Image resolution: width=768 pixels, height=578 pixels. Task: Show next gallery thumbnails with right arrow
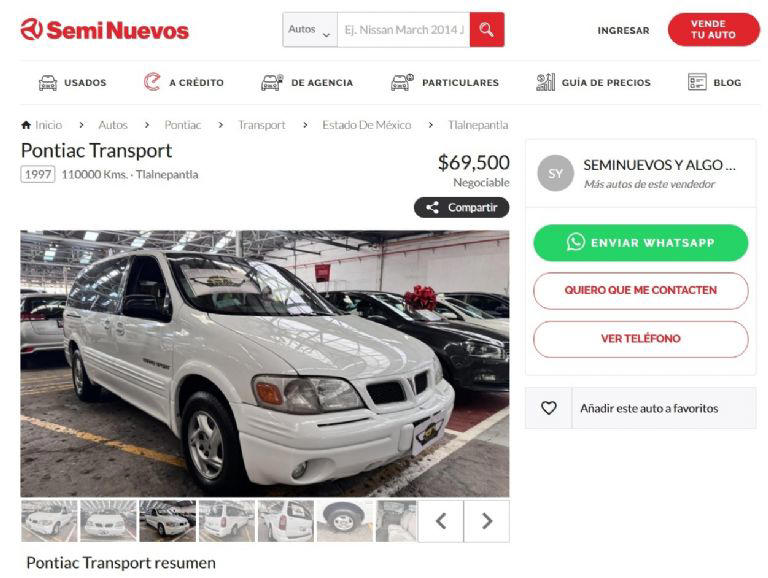tap(486, 521)
